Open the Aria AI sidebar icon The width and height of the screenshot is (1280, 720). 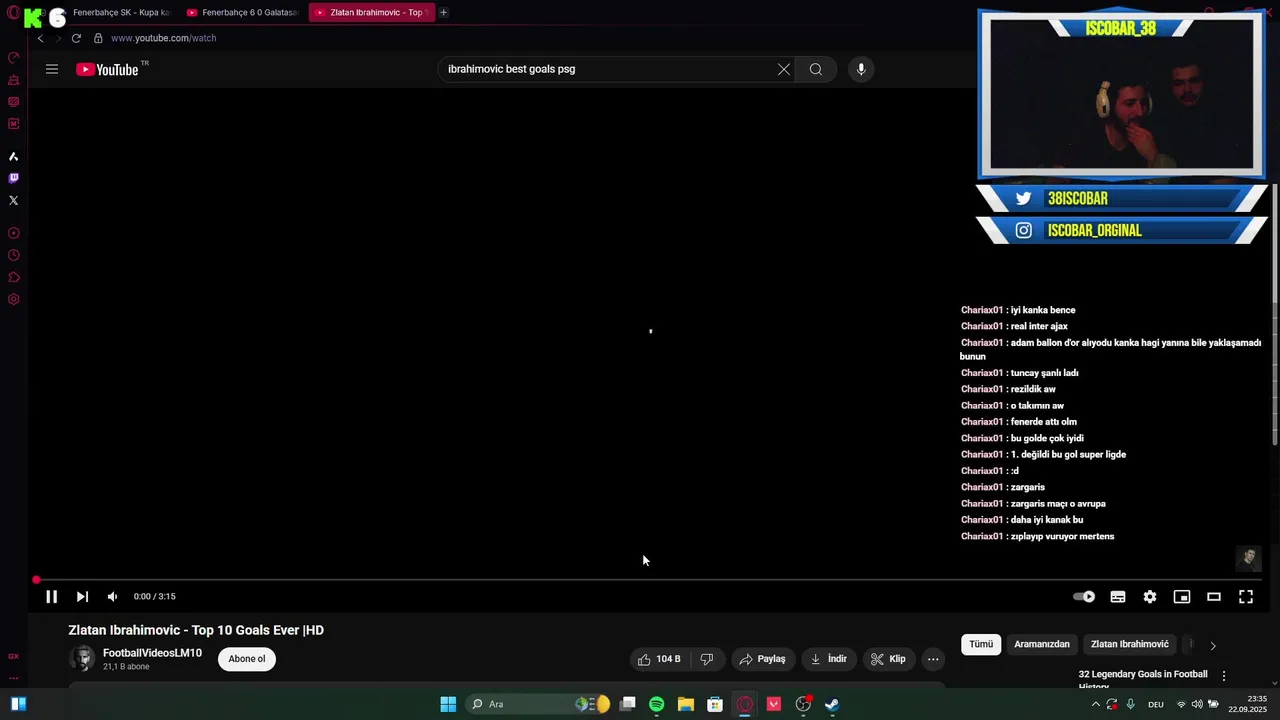pyautogui.click(x=13, y=156)
